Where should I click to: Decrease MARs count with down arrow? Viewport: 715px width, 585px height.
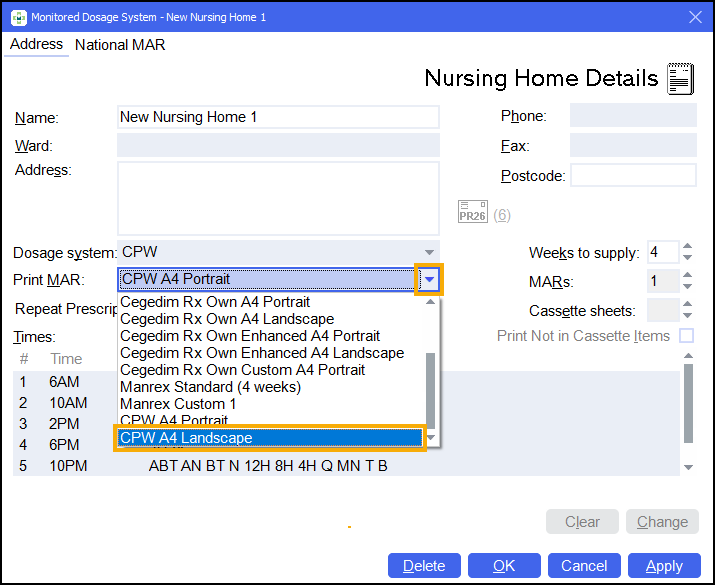(688, 288)
